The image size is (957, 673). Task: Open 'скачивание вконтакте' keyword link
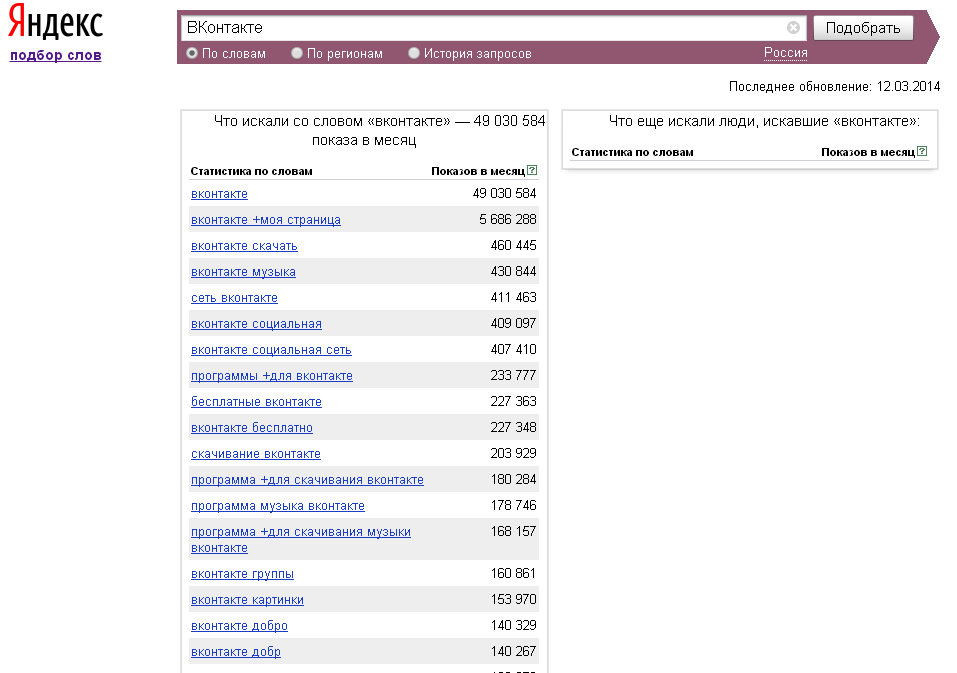(x=255, y=454)
